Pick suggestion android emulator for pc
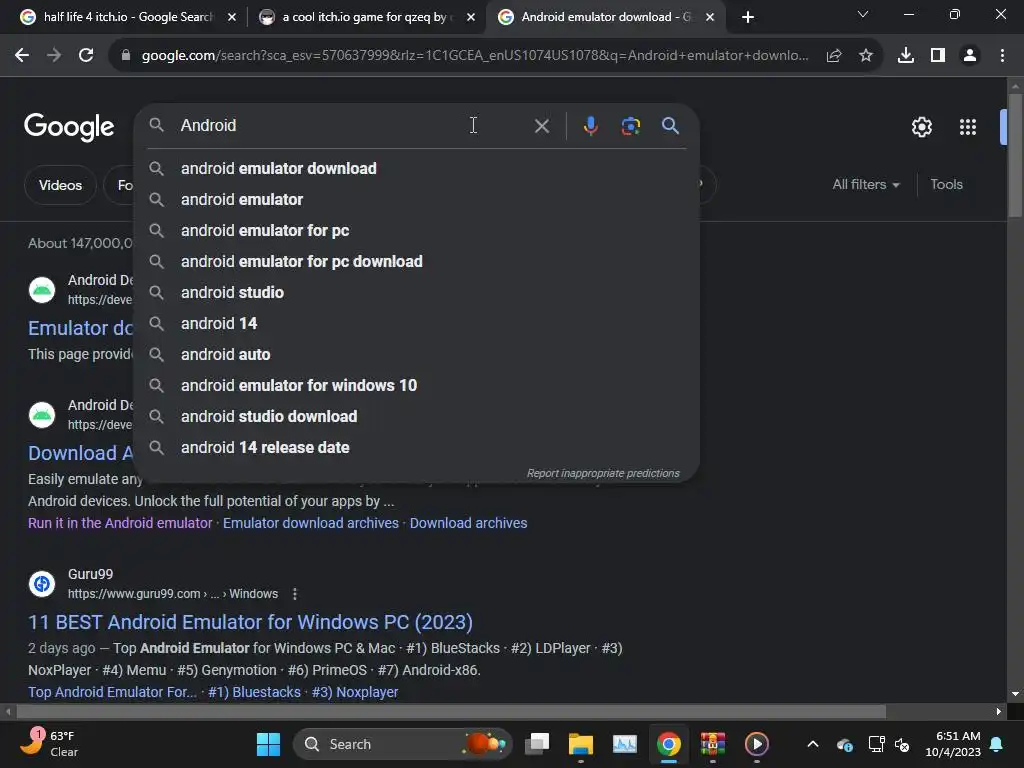This screenshot has width=1024, height=768. (x=416, y=231)
